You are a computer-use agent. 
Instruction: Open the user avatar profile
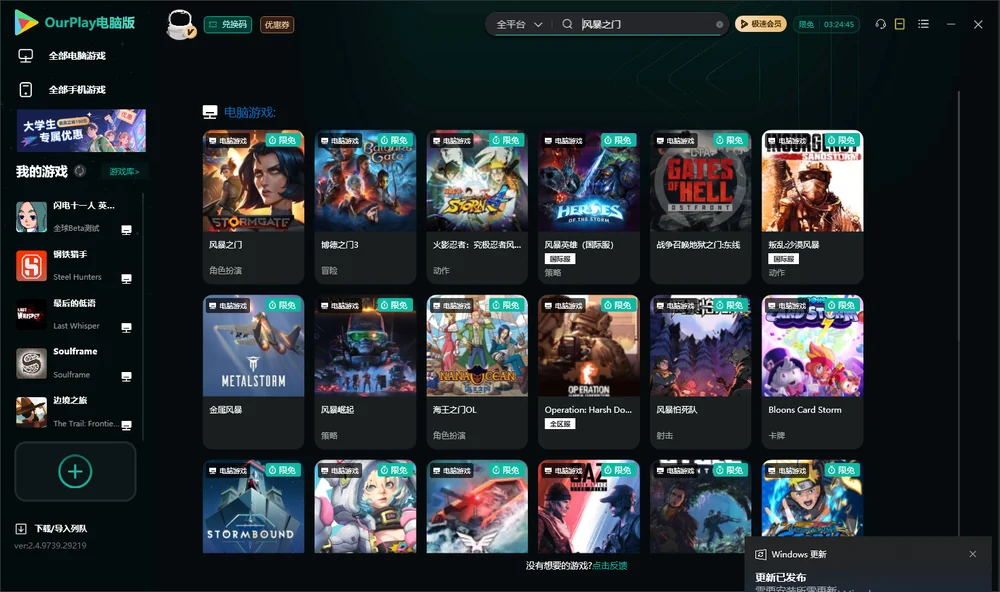pyautogui.click(x=180, y=24)
